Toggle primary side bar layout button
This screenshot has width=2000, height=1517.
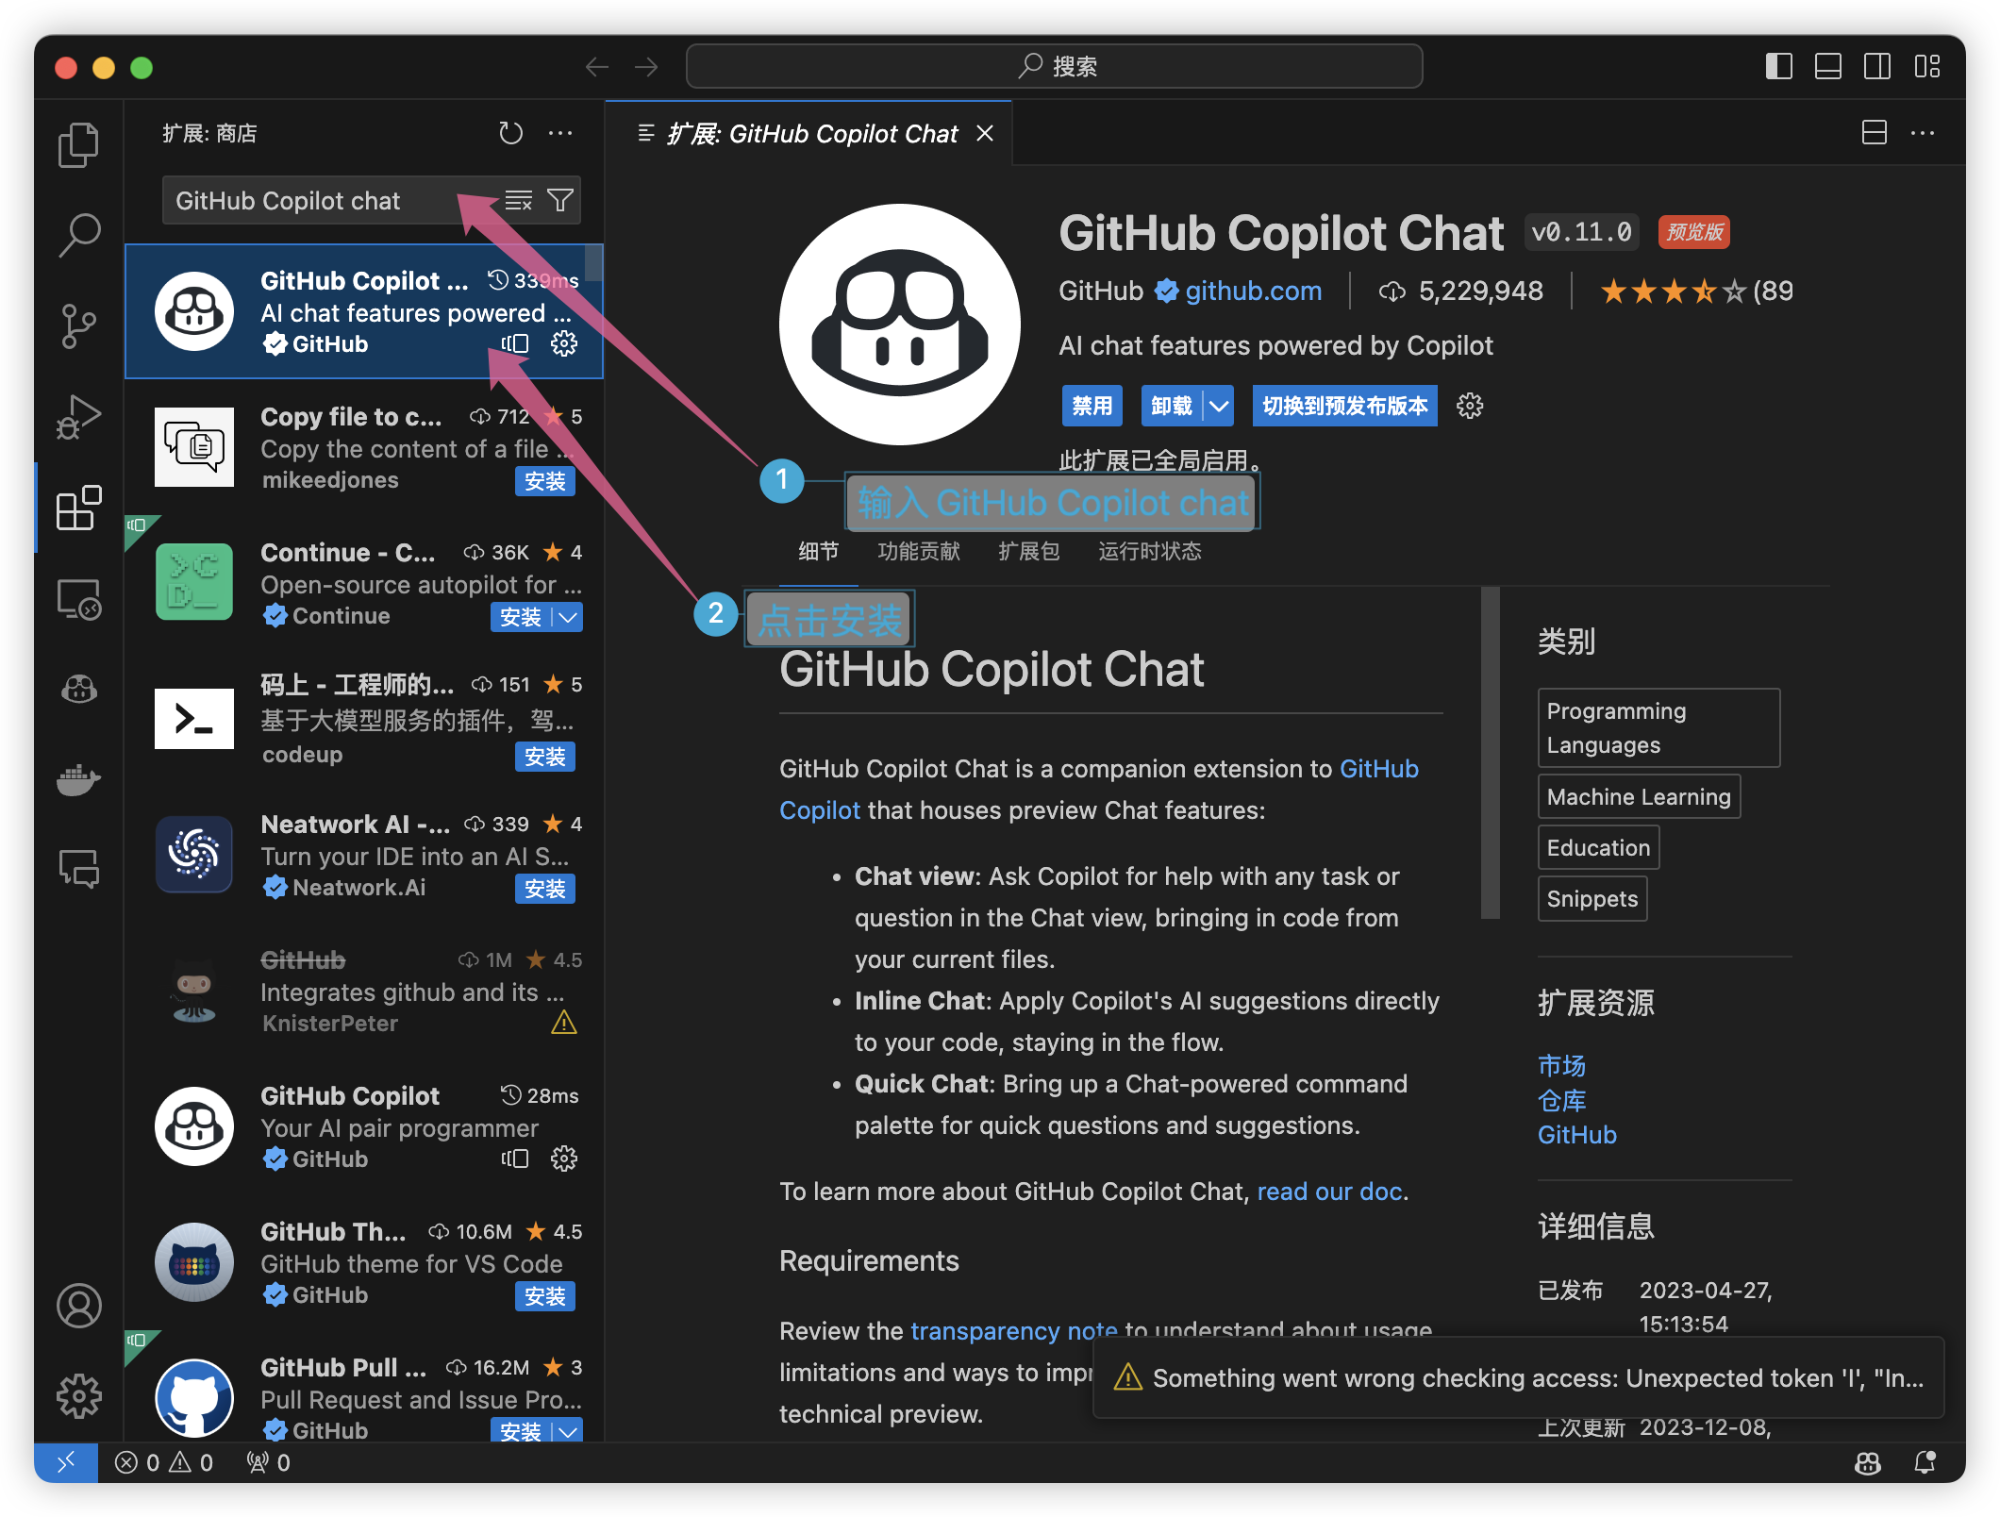[x=1779, y=67]
